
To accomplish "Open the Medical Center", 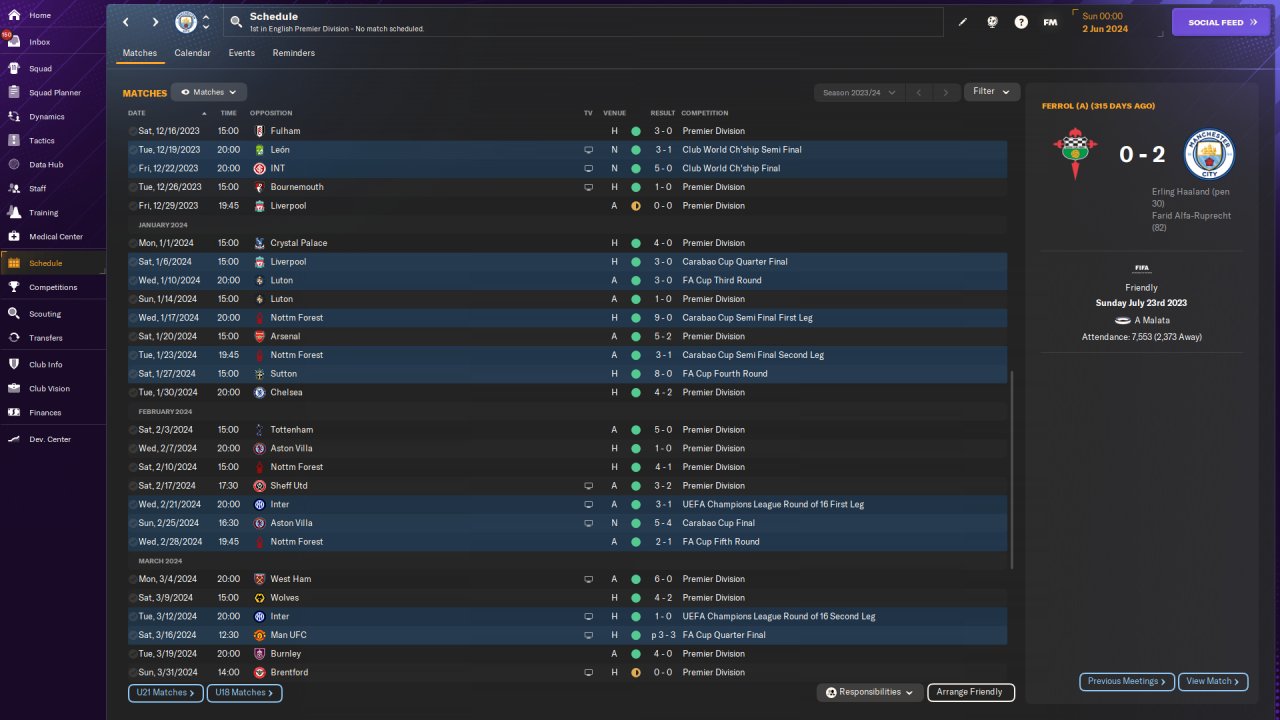I will [53, 236].
